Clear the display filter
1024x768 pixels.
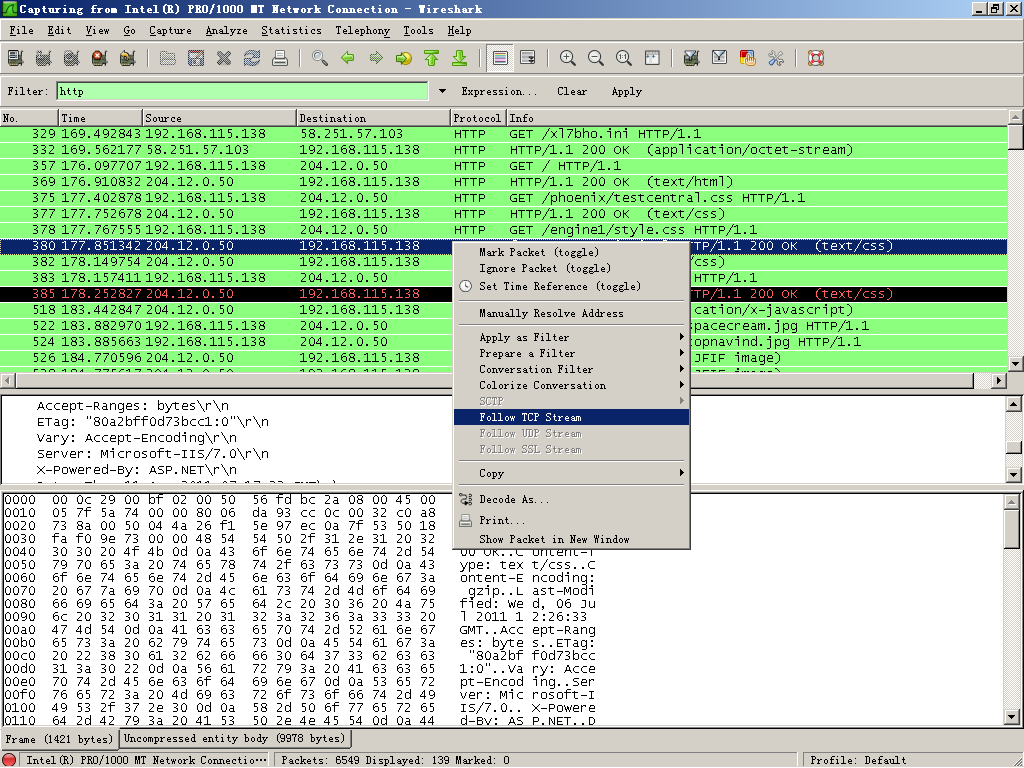pyautogui.click(x=572, y=91)
